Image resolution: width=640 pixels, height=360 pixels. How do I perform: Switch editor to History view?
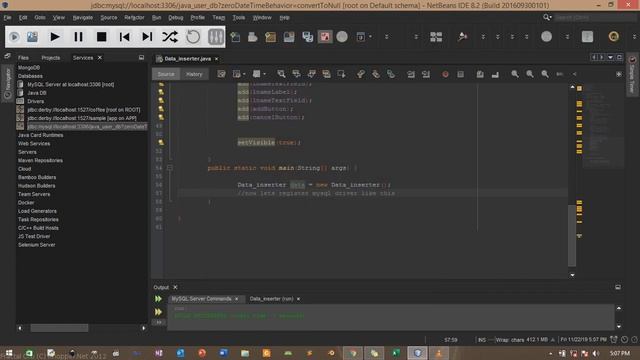194,74
